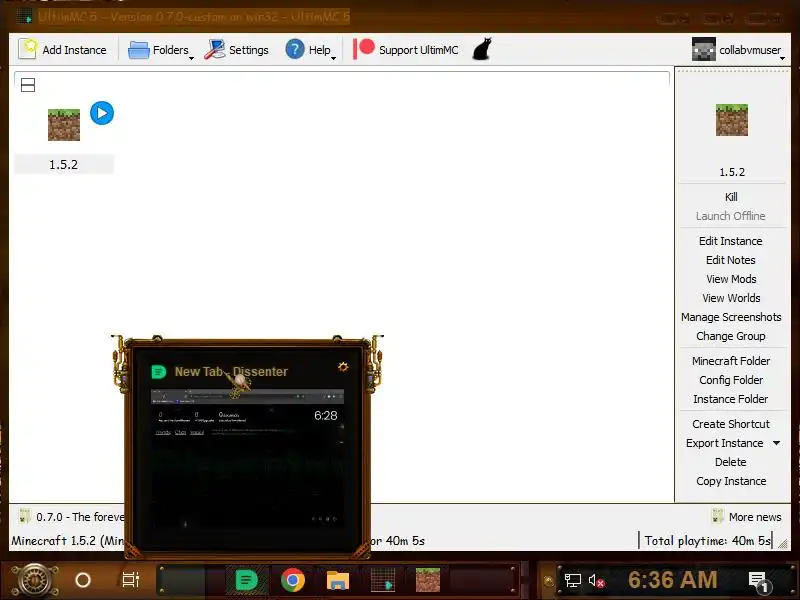Click Copy Instance
Viewport: 800px width, 600px height.
(731, 481)
